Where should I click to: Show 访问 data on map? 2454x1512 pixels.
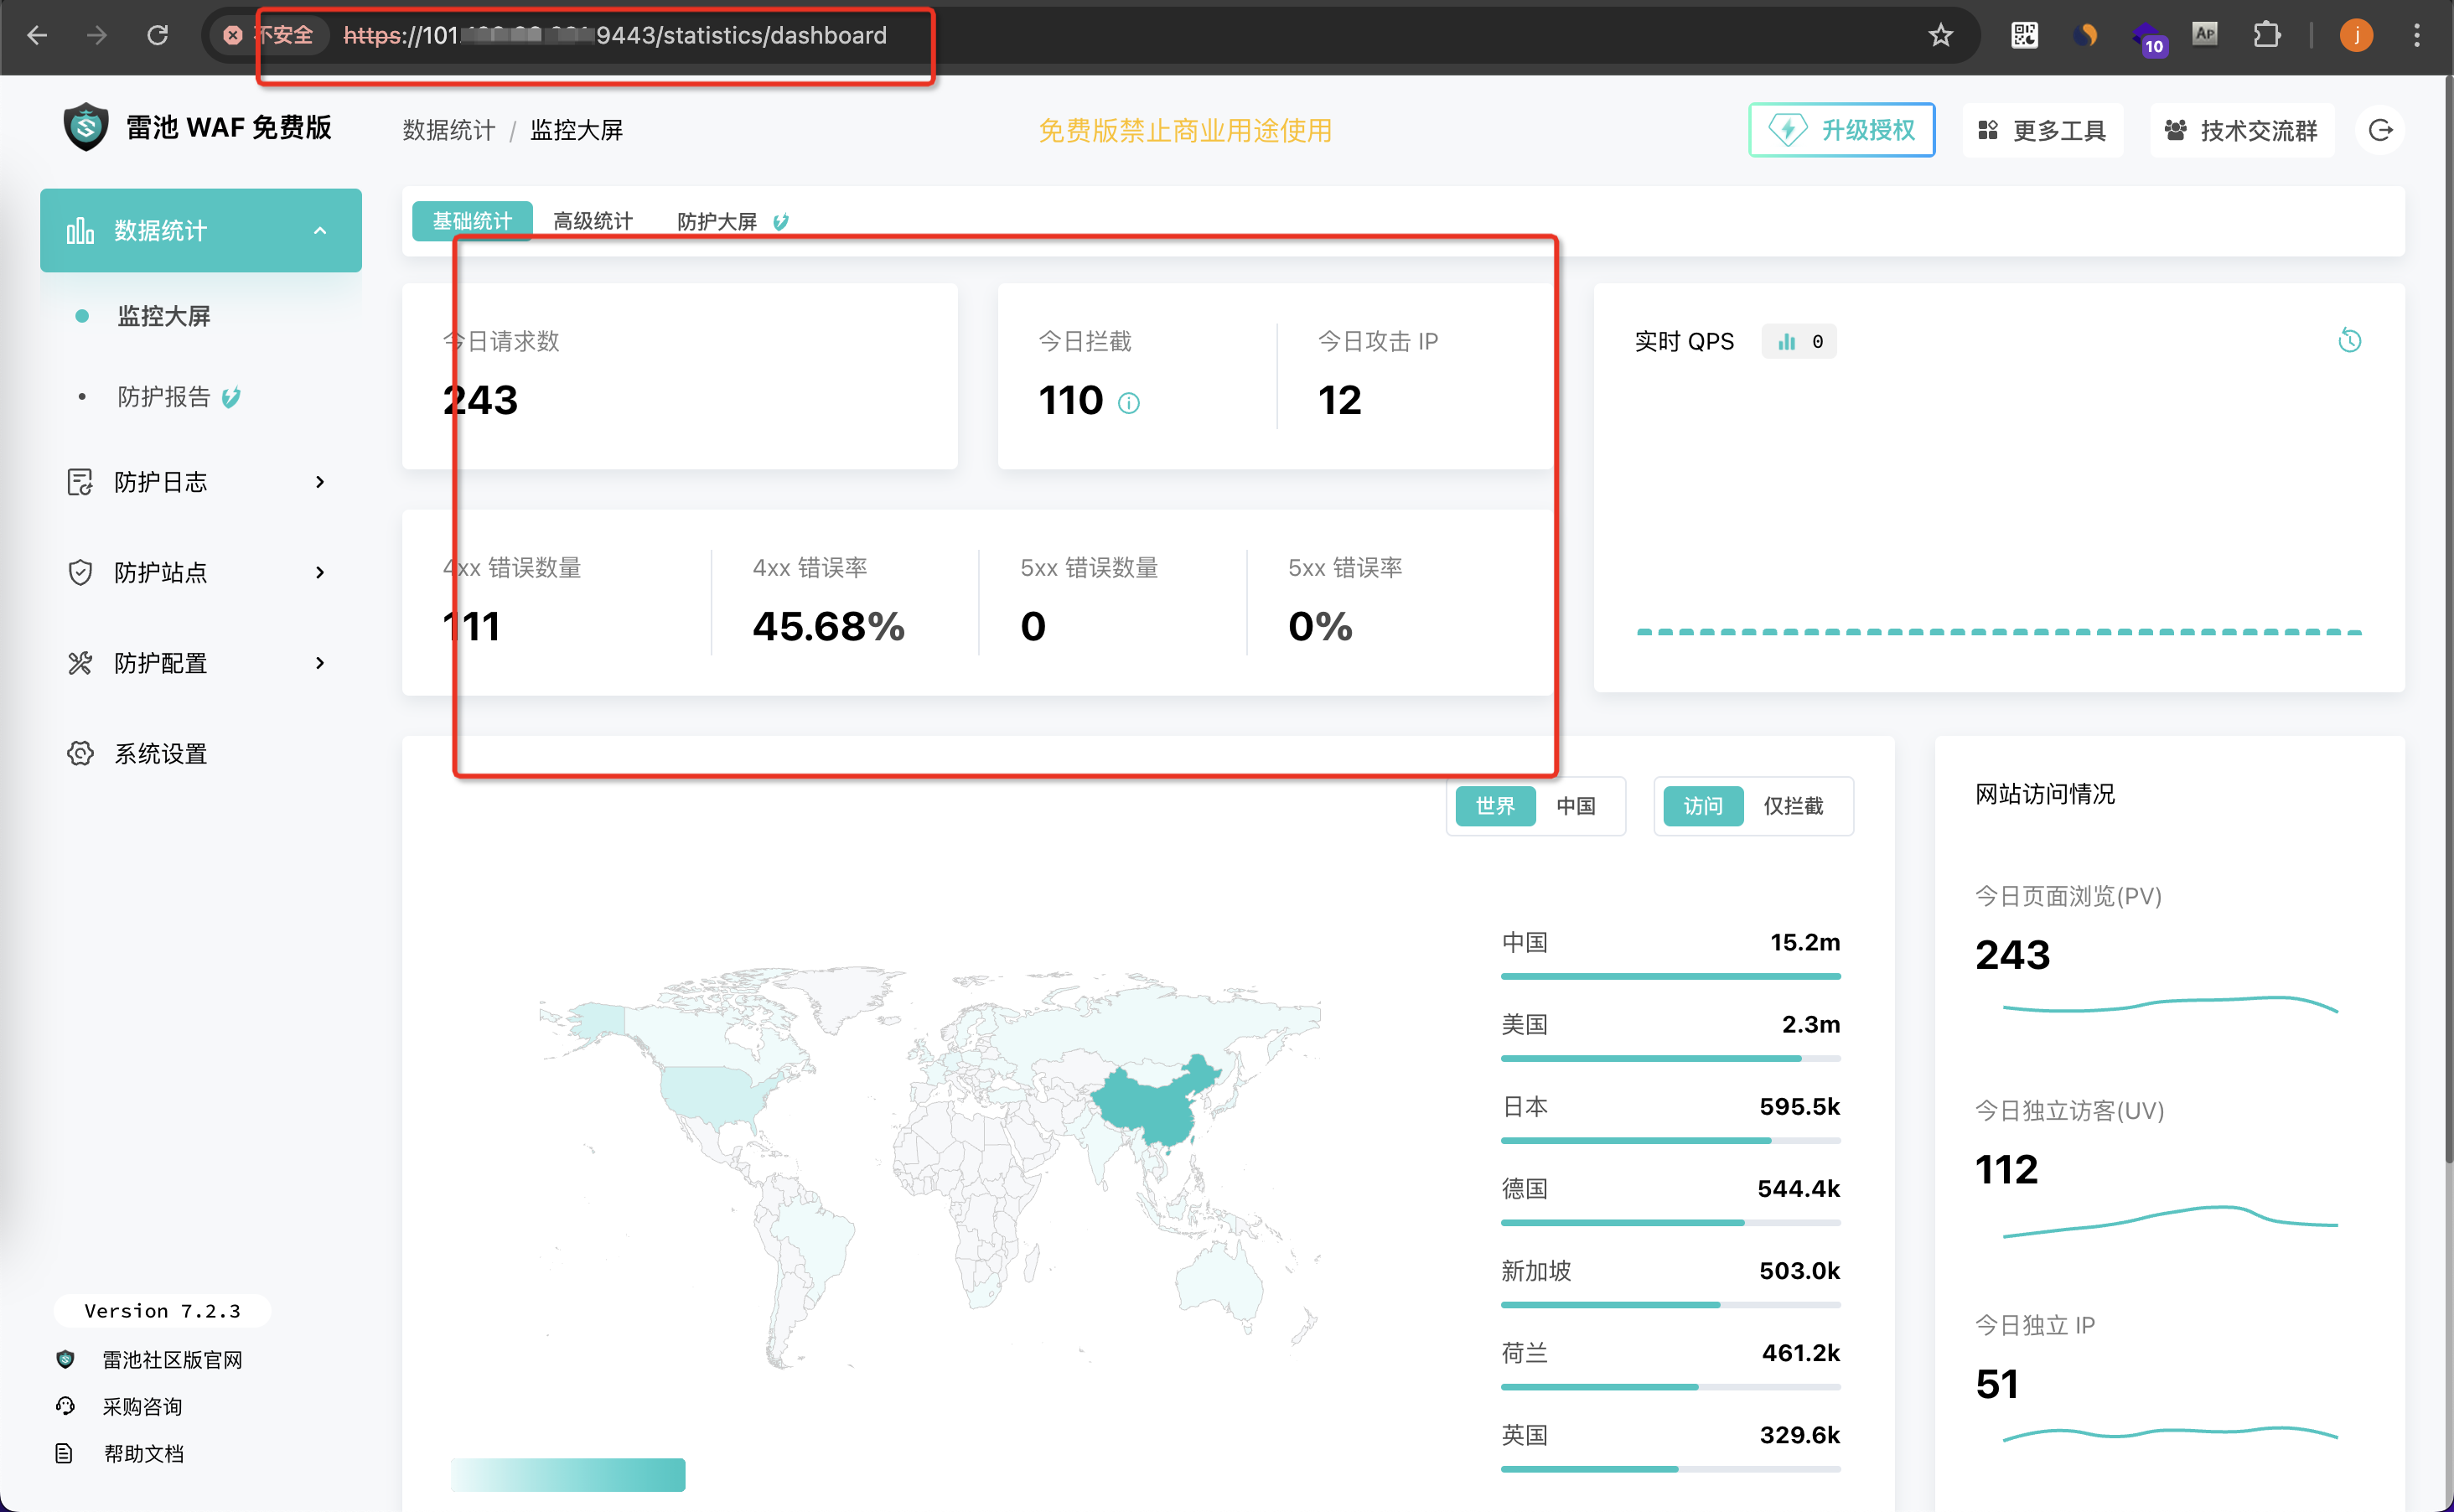point(1703,806)
